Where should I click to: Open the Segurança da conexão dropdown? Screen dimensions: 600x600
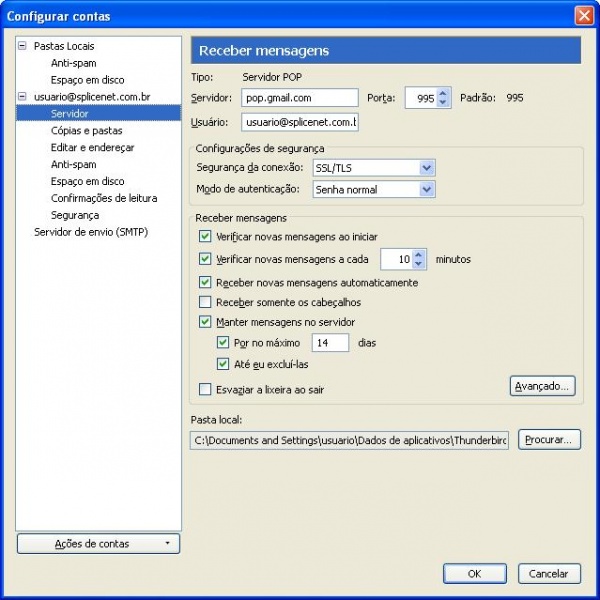tap(374, 168)
